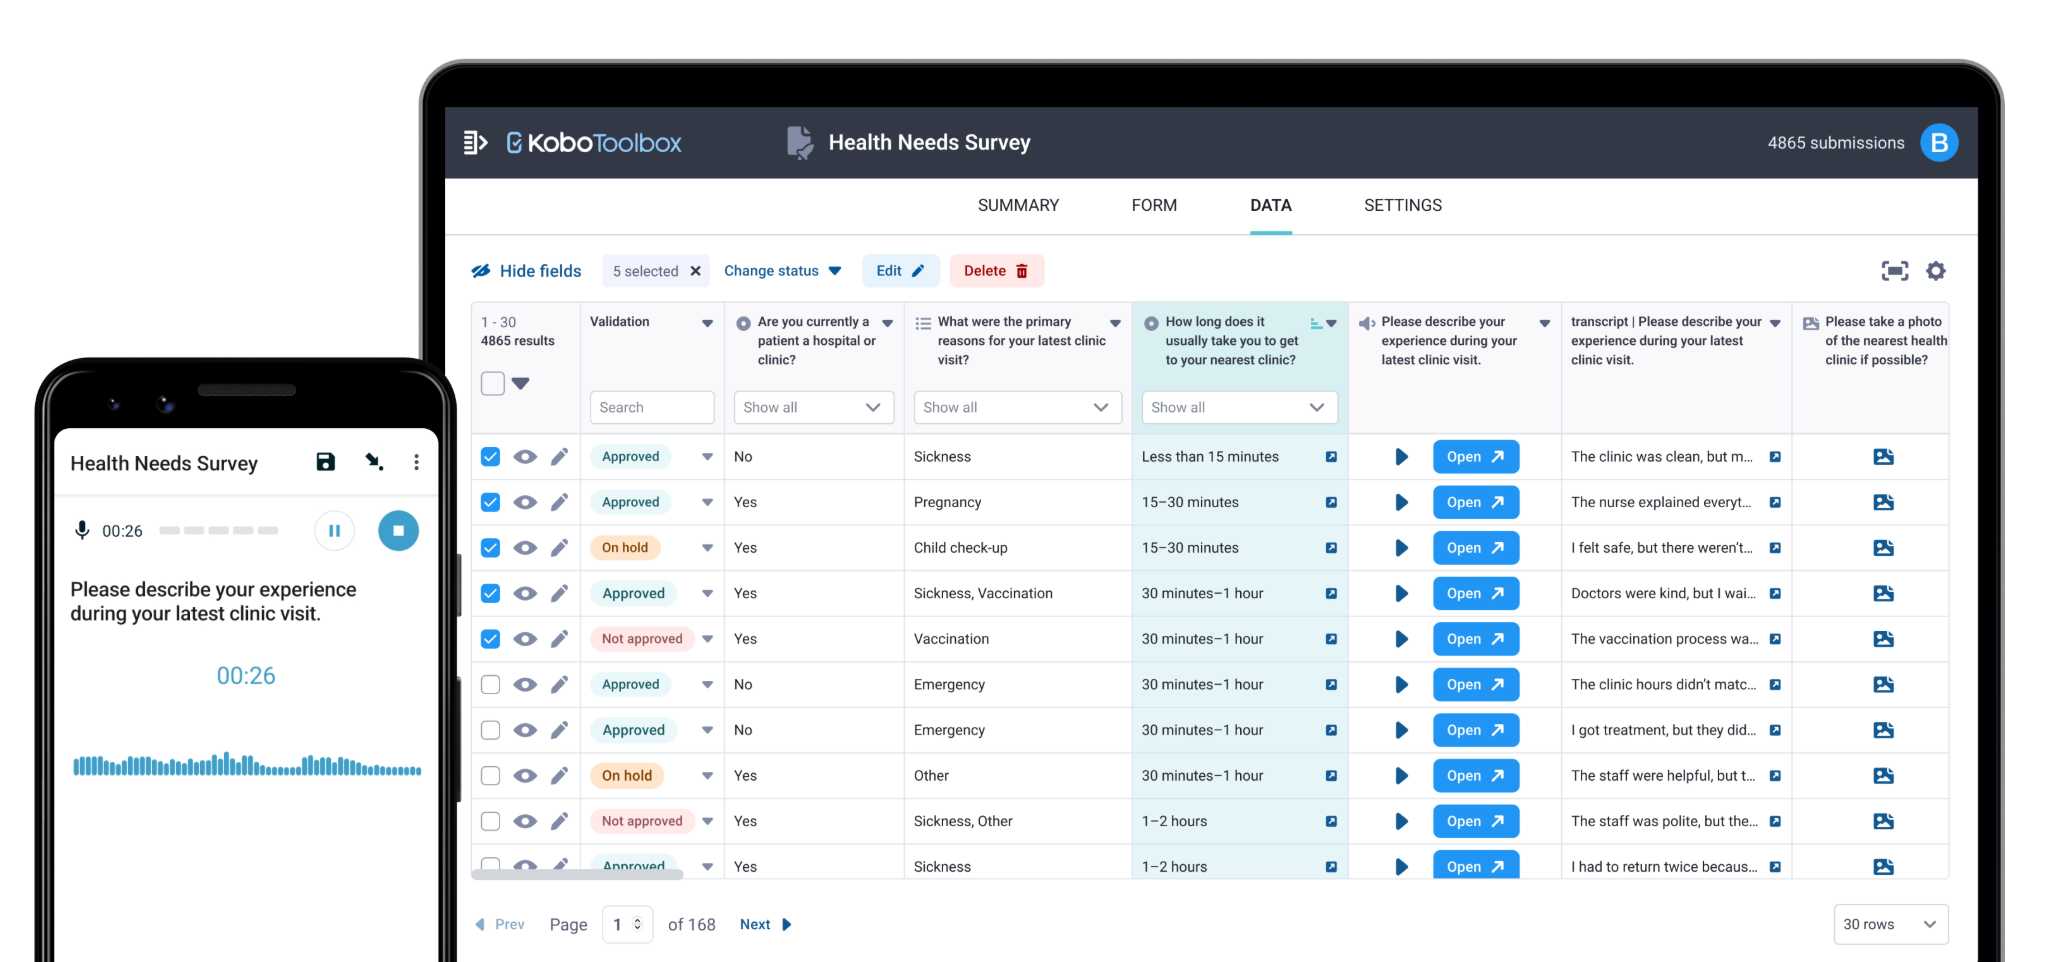Open three-dot menu on phone
The height and width of the screenshot is (962, 2052).
pos(416,462)
